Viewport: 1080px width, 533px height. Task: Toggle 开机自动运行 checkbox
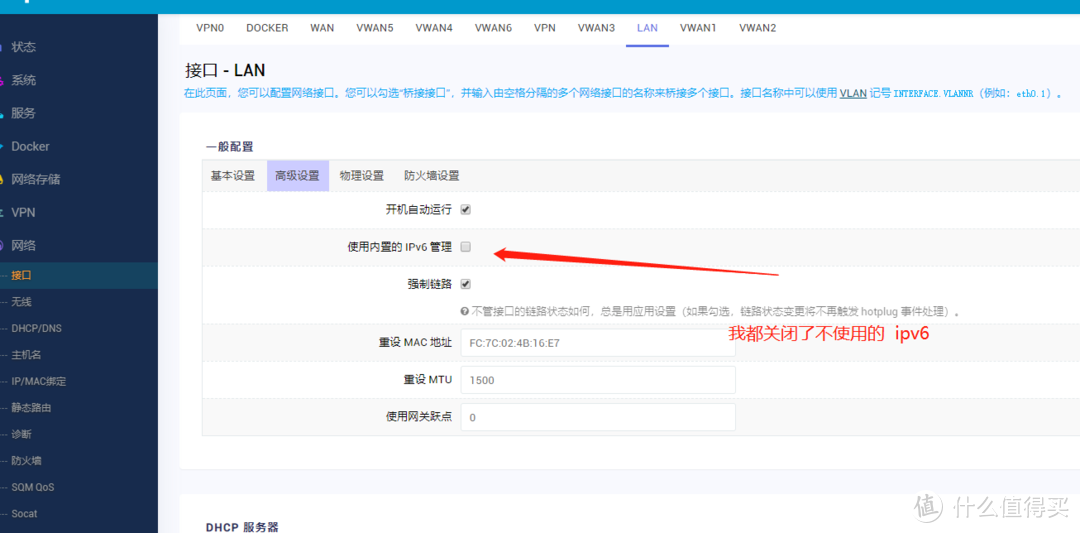click(x=466, y=210)
